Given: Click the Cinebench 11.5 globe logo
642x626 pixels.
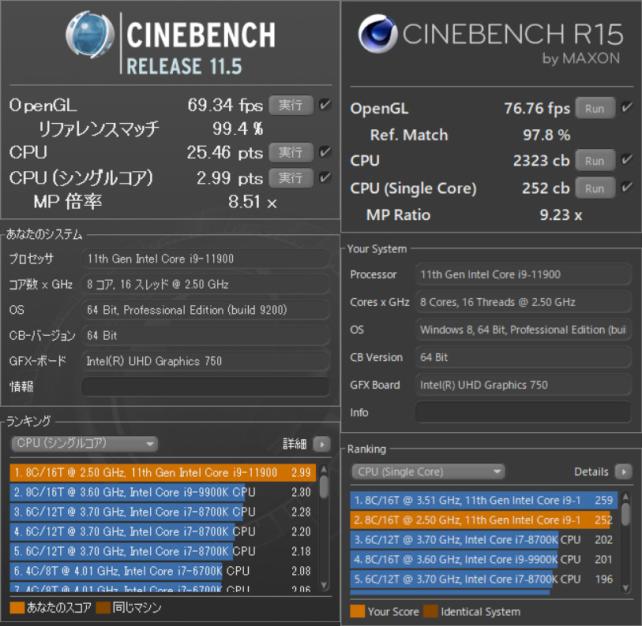Looking at the screenshot, I should [x=90, y=34].
